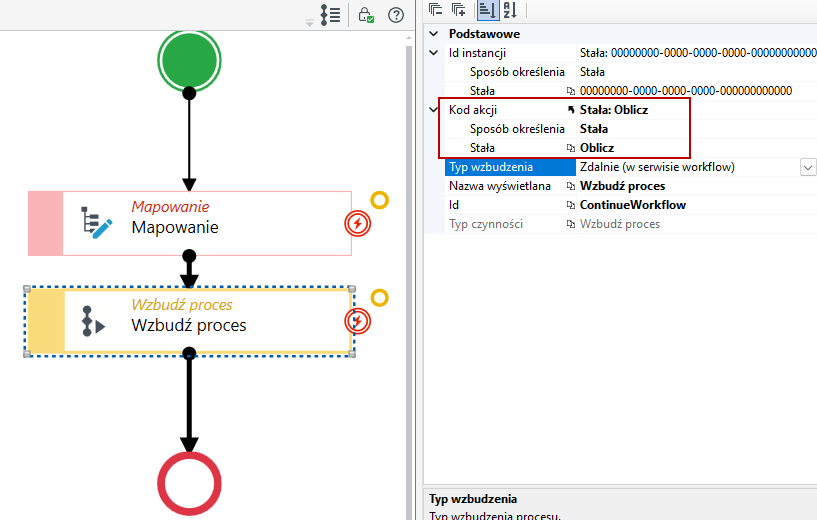This screenshot has height=520, width=817.
Task: Click 'Stała: Oblicz' in Kod akcji row
Action: point(614,110)
